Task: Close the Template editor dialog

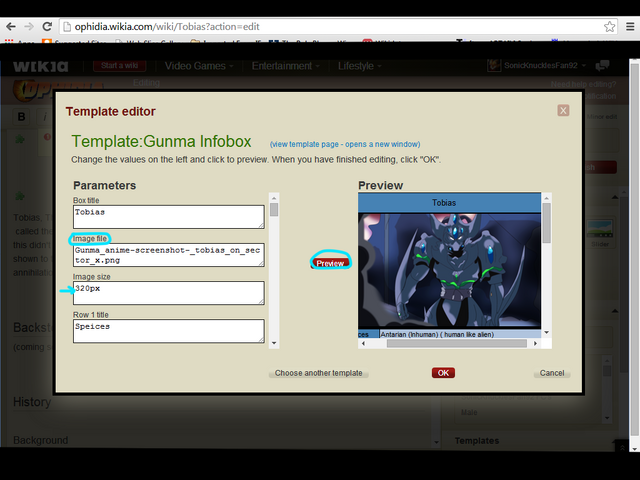Action: click(x=563, y=110)
